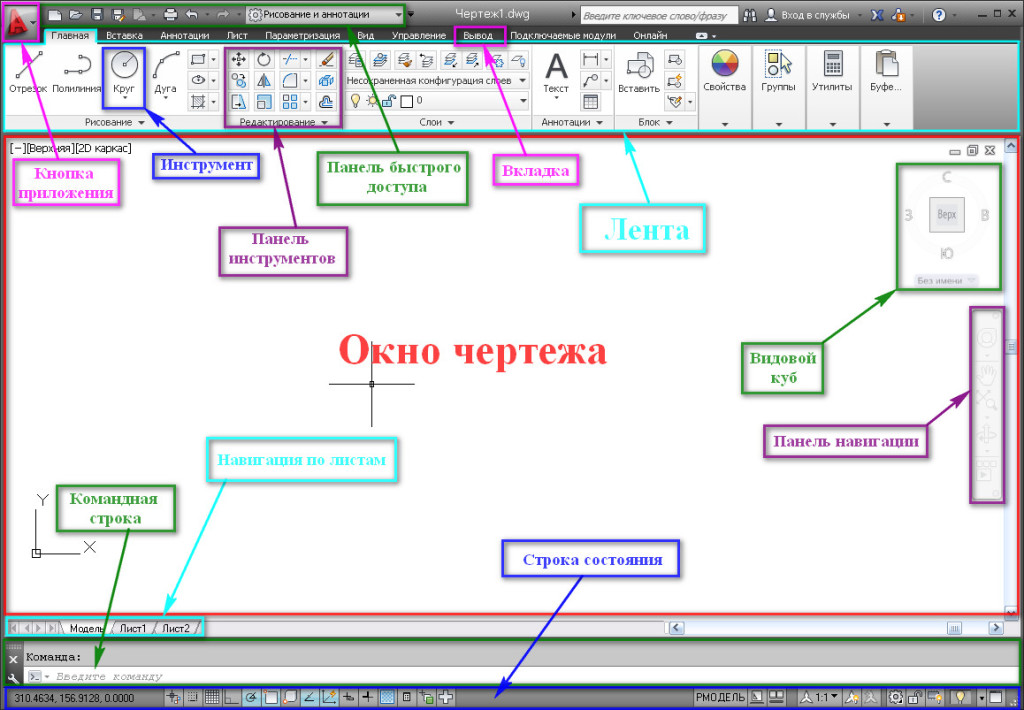This screenshot has width=1024, height=710.
Task: Switch to the Лист1 layout tab
Action: [133, 628]
